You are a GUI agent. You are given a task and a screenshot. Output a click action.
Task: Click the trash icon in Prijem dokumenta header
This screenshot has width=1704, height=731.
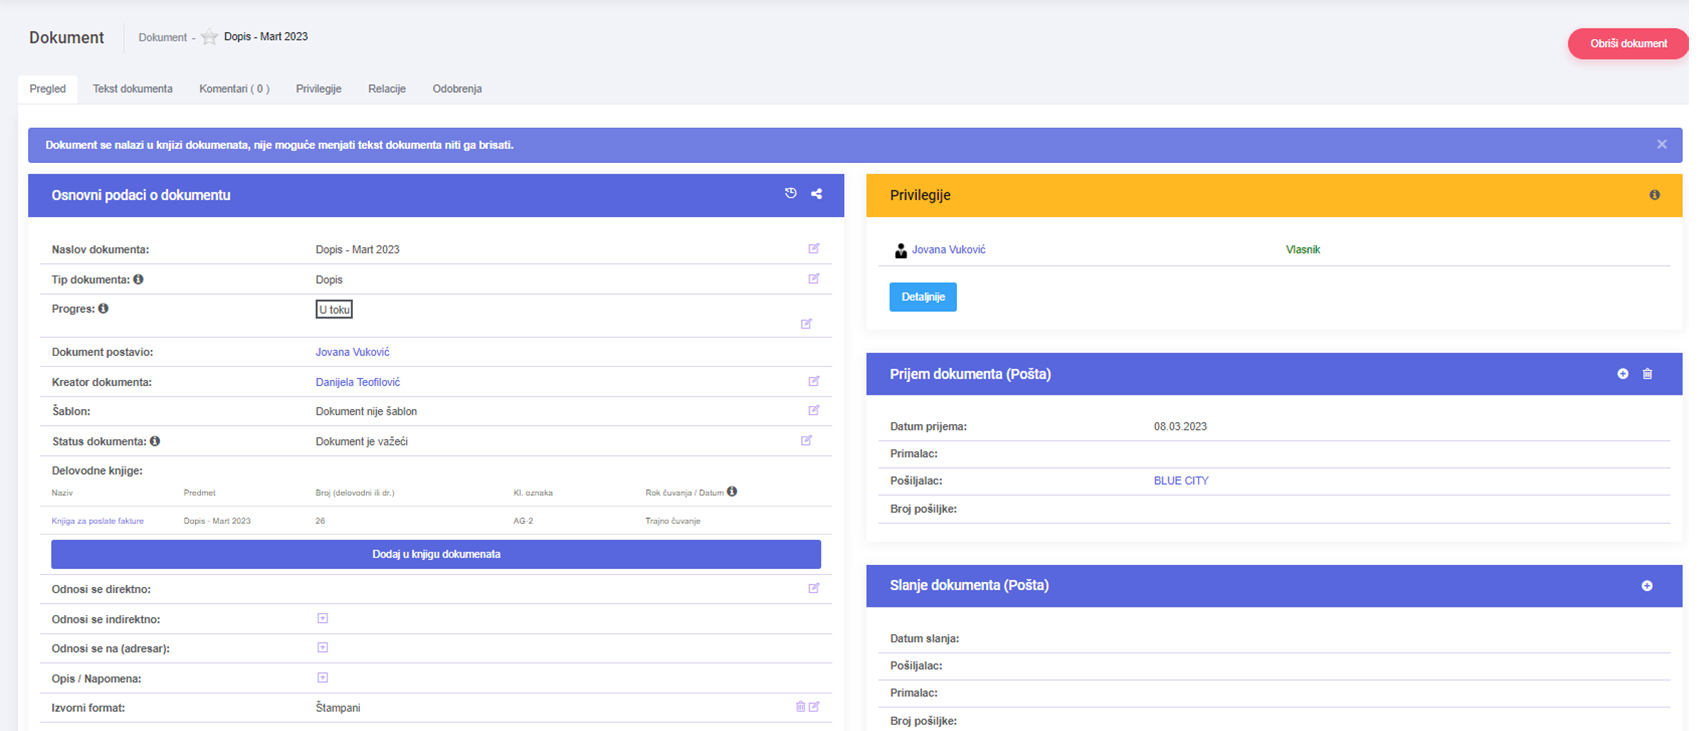(x=1647, y=374)
